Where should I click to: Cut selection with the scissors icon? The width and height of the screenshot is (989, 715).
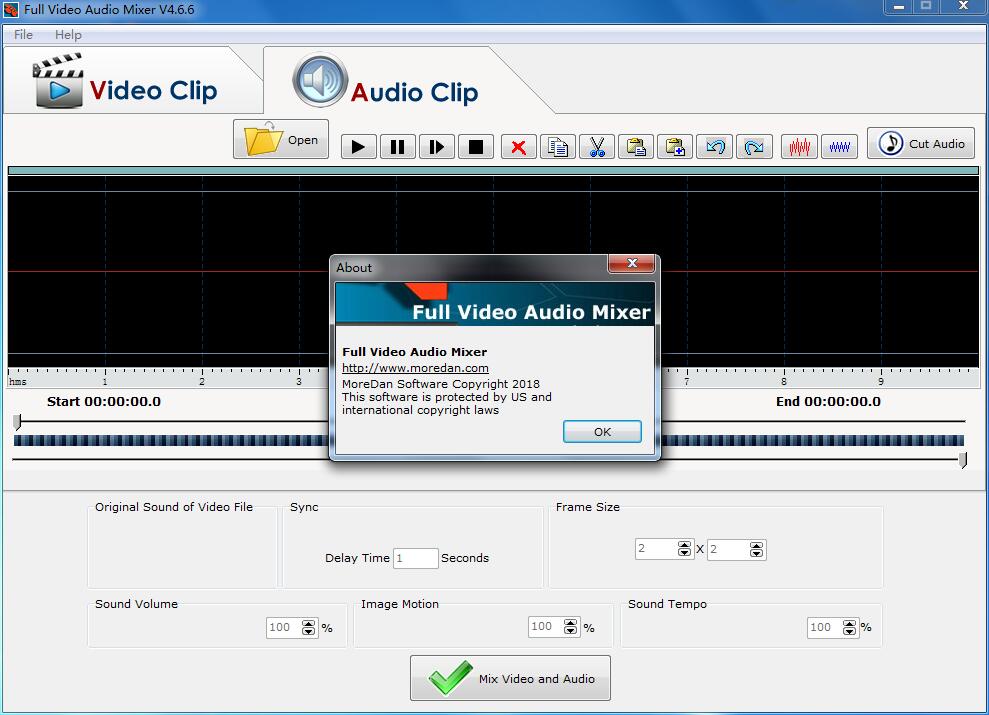(x=597, y=147)
